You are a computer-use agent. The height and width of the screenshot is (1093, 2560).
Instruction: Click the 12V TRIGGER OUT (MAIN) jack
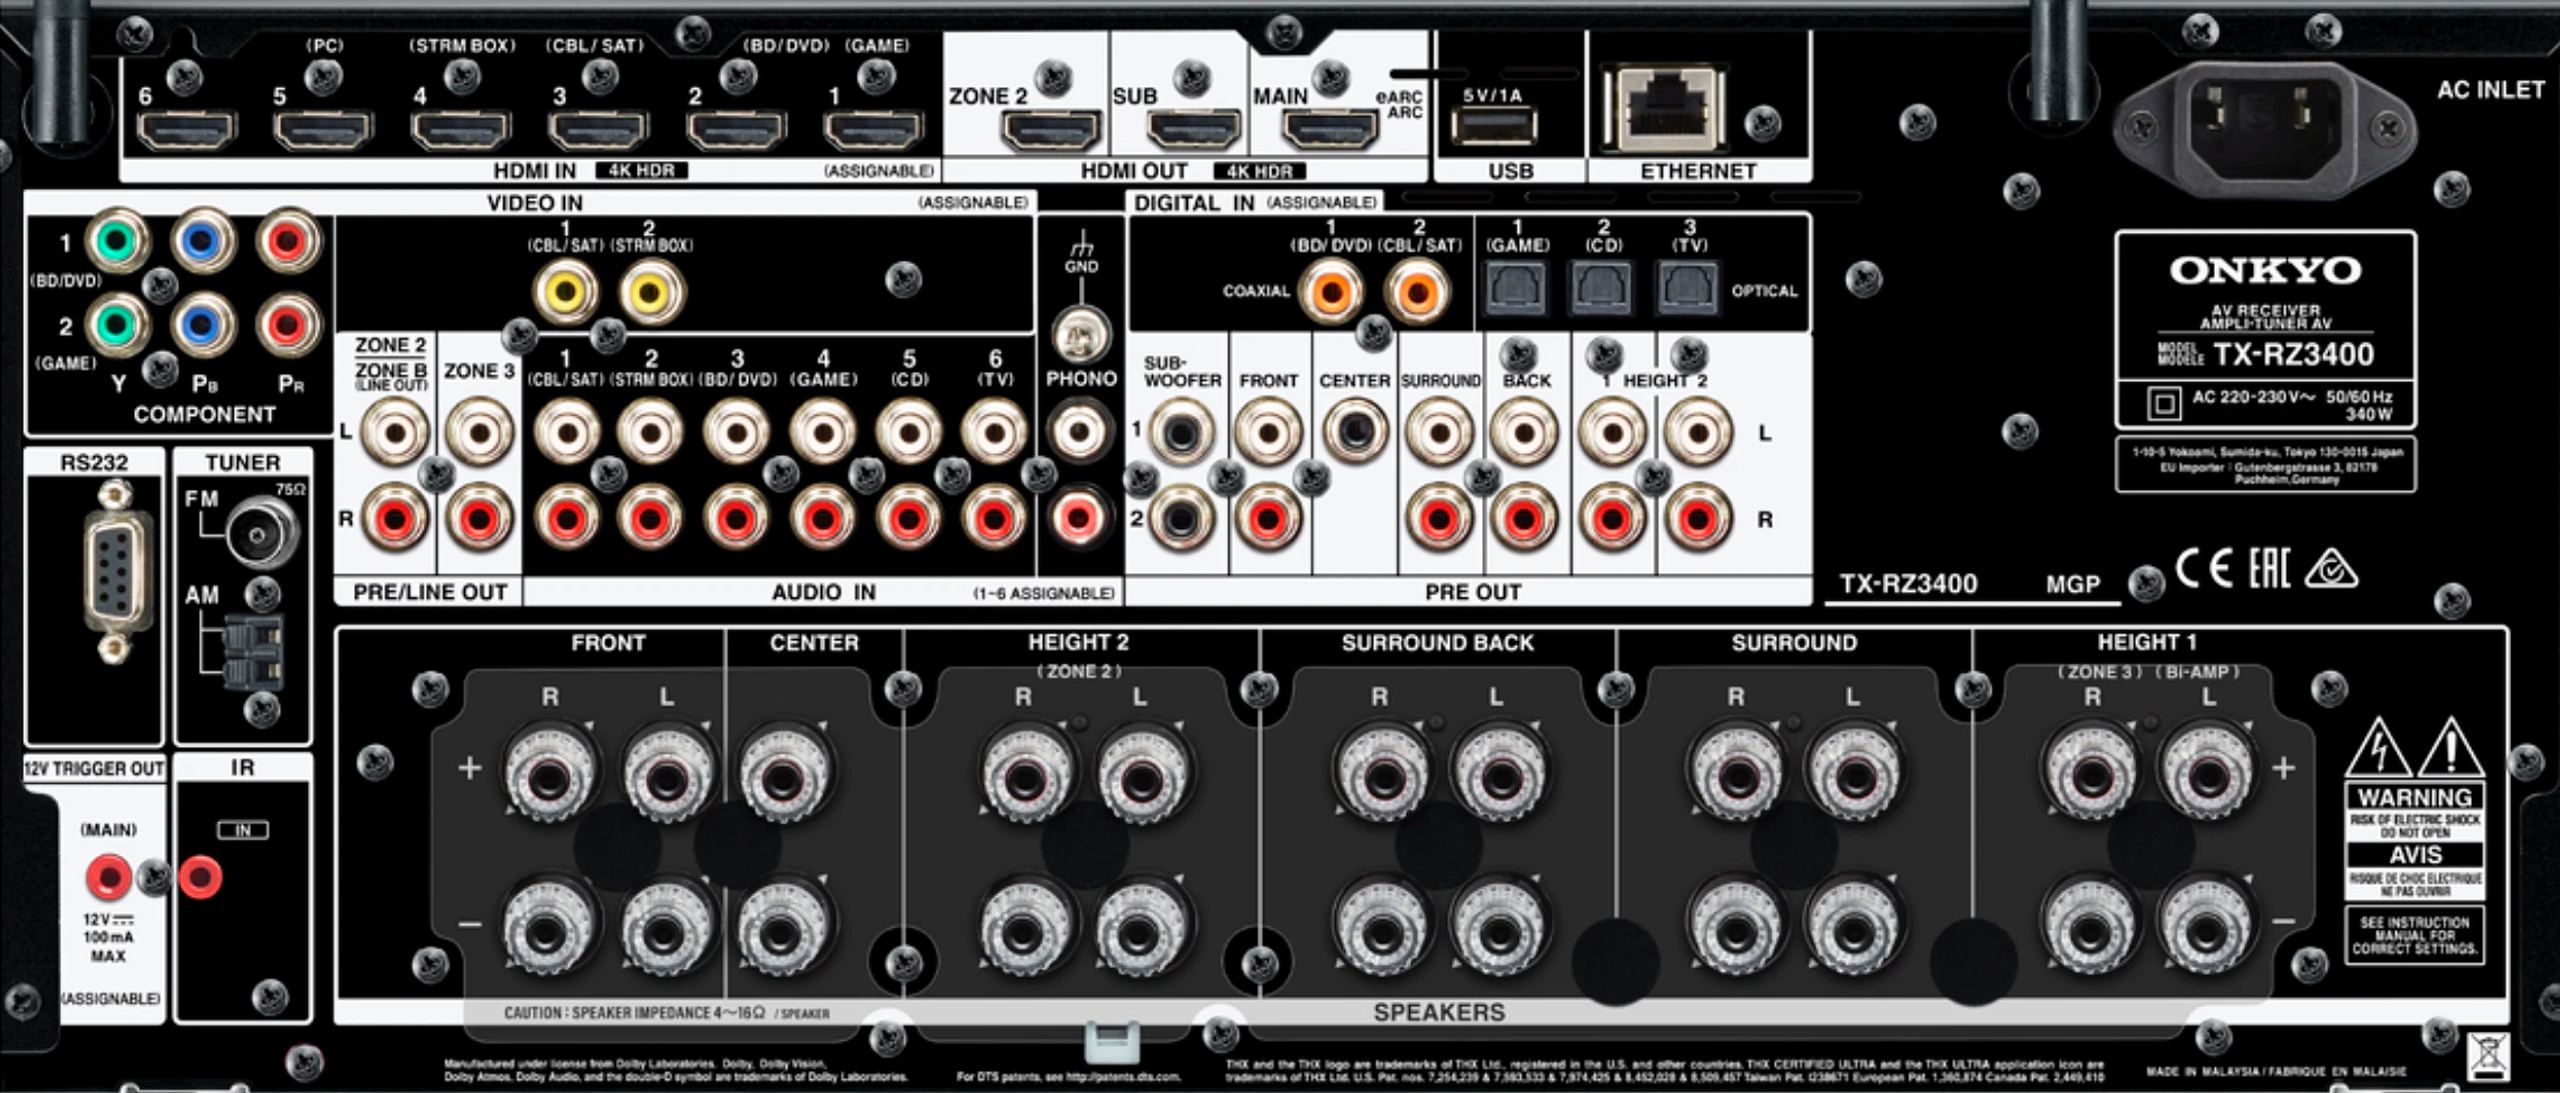point(108,876)
